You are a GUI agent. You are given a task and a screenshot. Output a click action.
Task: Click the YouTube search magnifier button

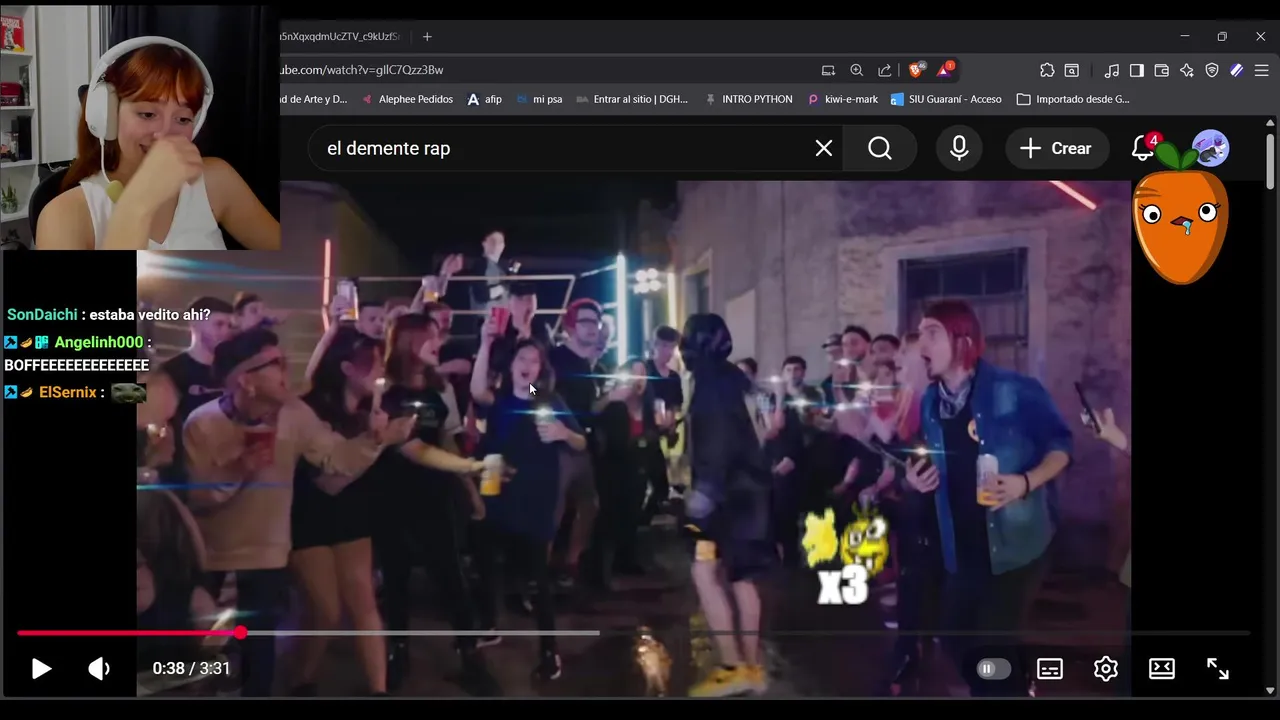880,148
